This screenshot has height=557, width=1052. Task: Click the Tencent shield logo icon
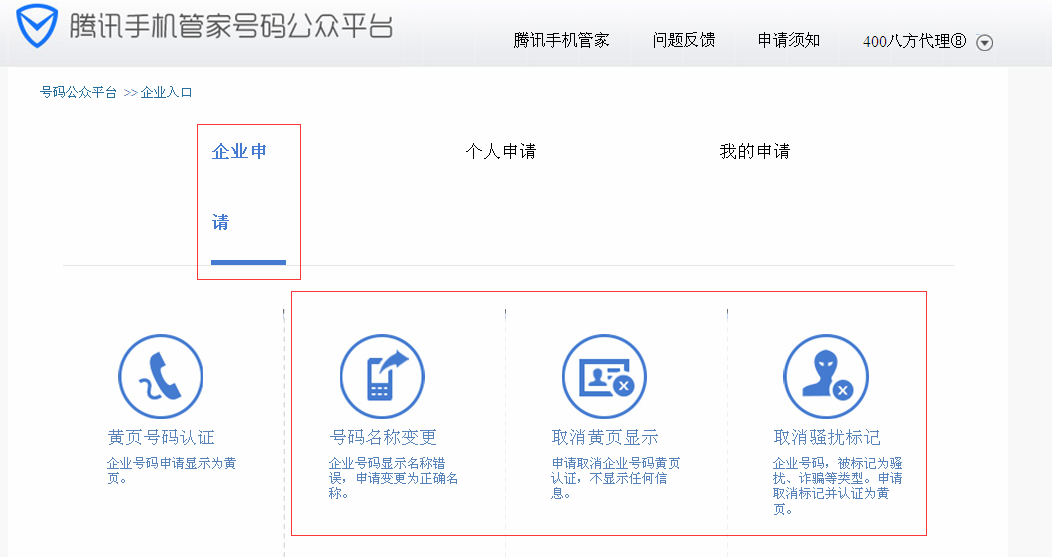point(37,26)
